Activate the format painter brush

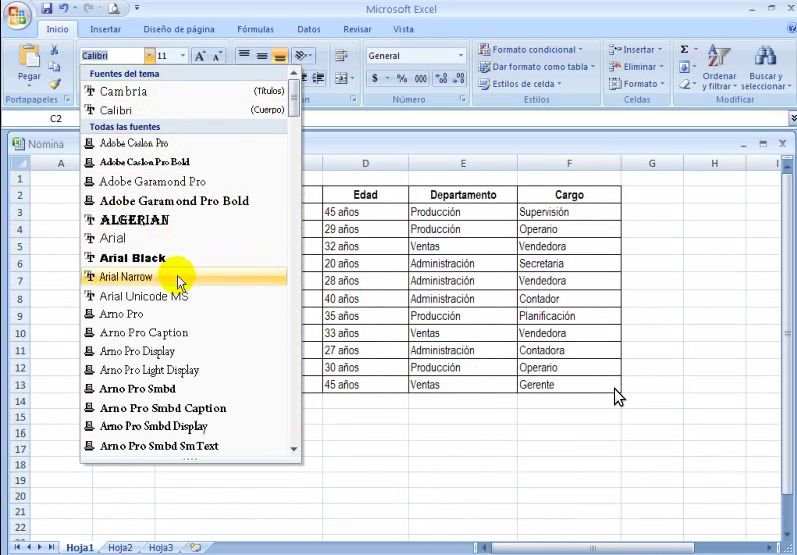tap(54, 83)
